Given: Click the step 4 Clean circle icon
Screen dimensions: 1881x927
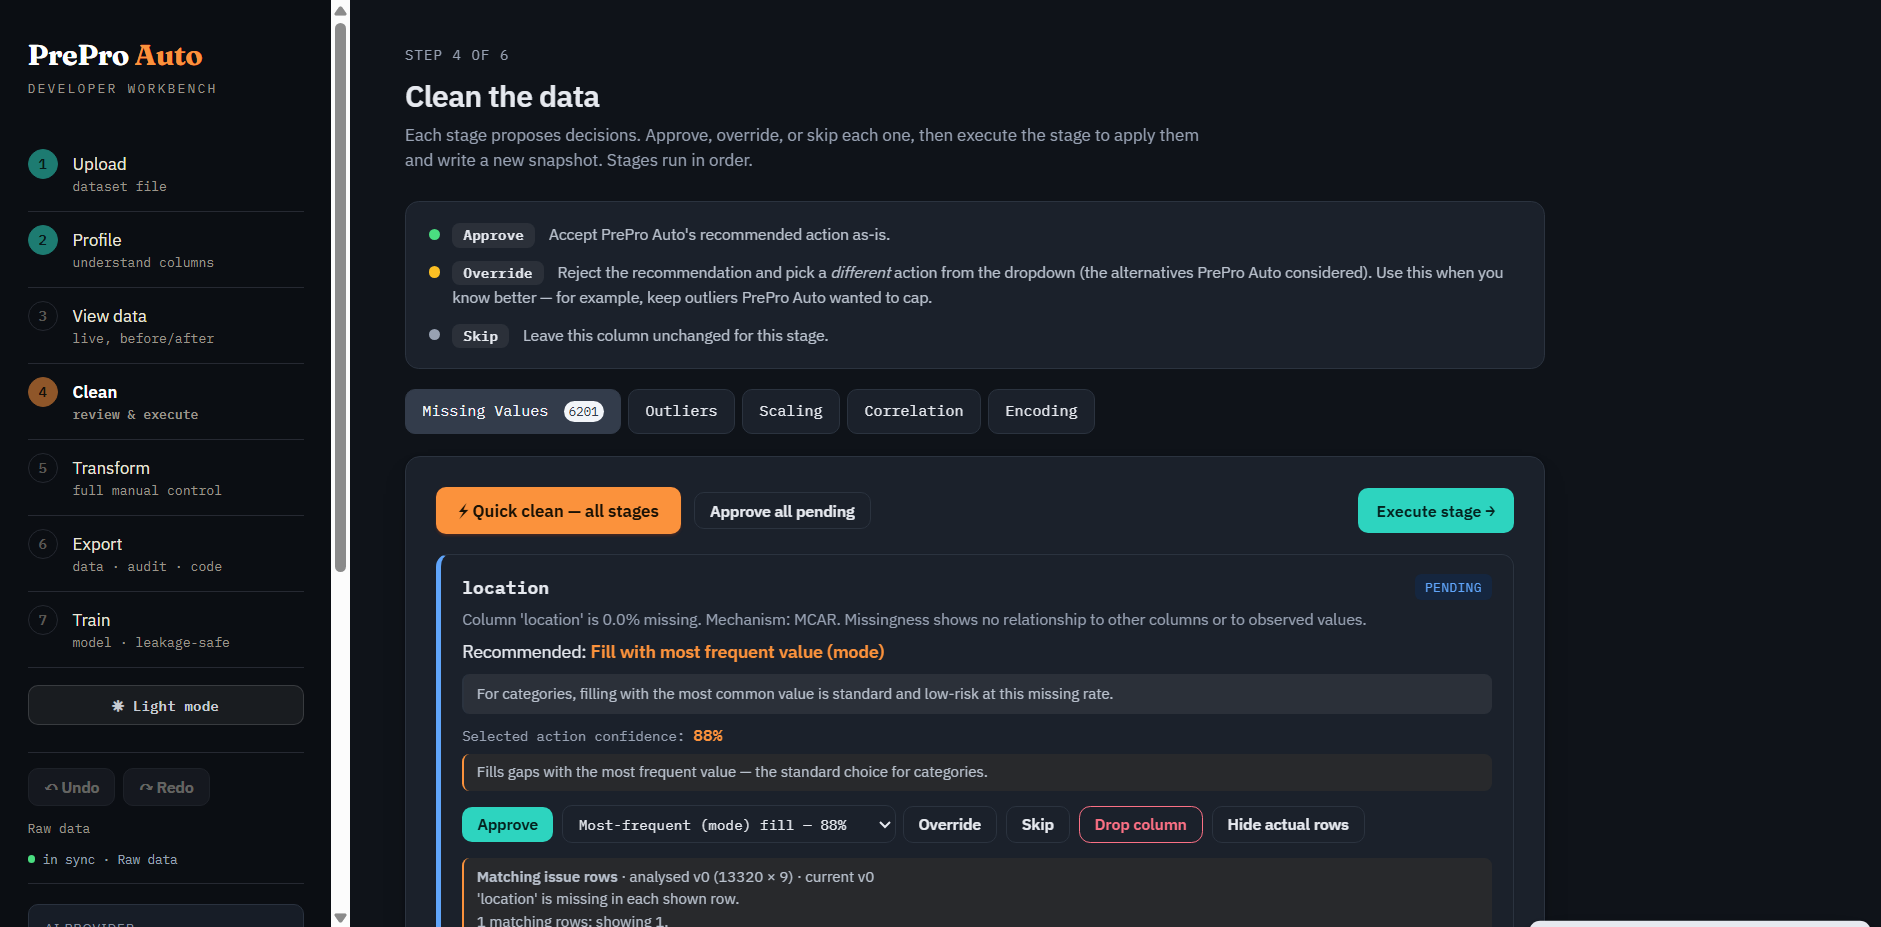Looking at the screenshot, I should tap(43, 392).
